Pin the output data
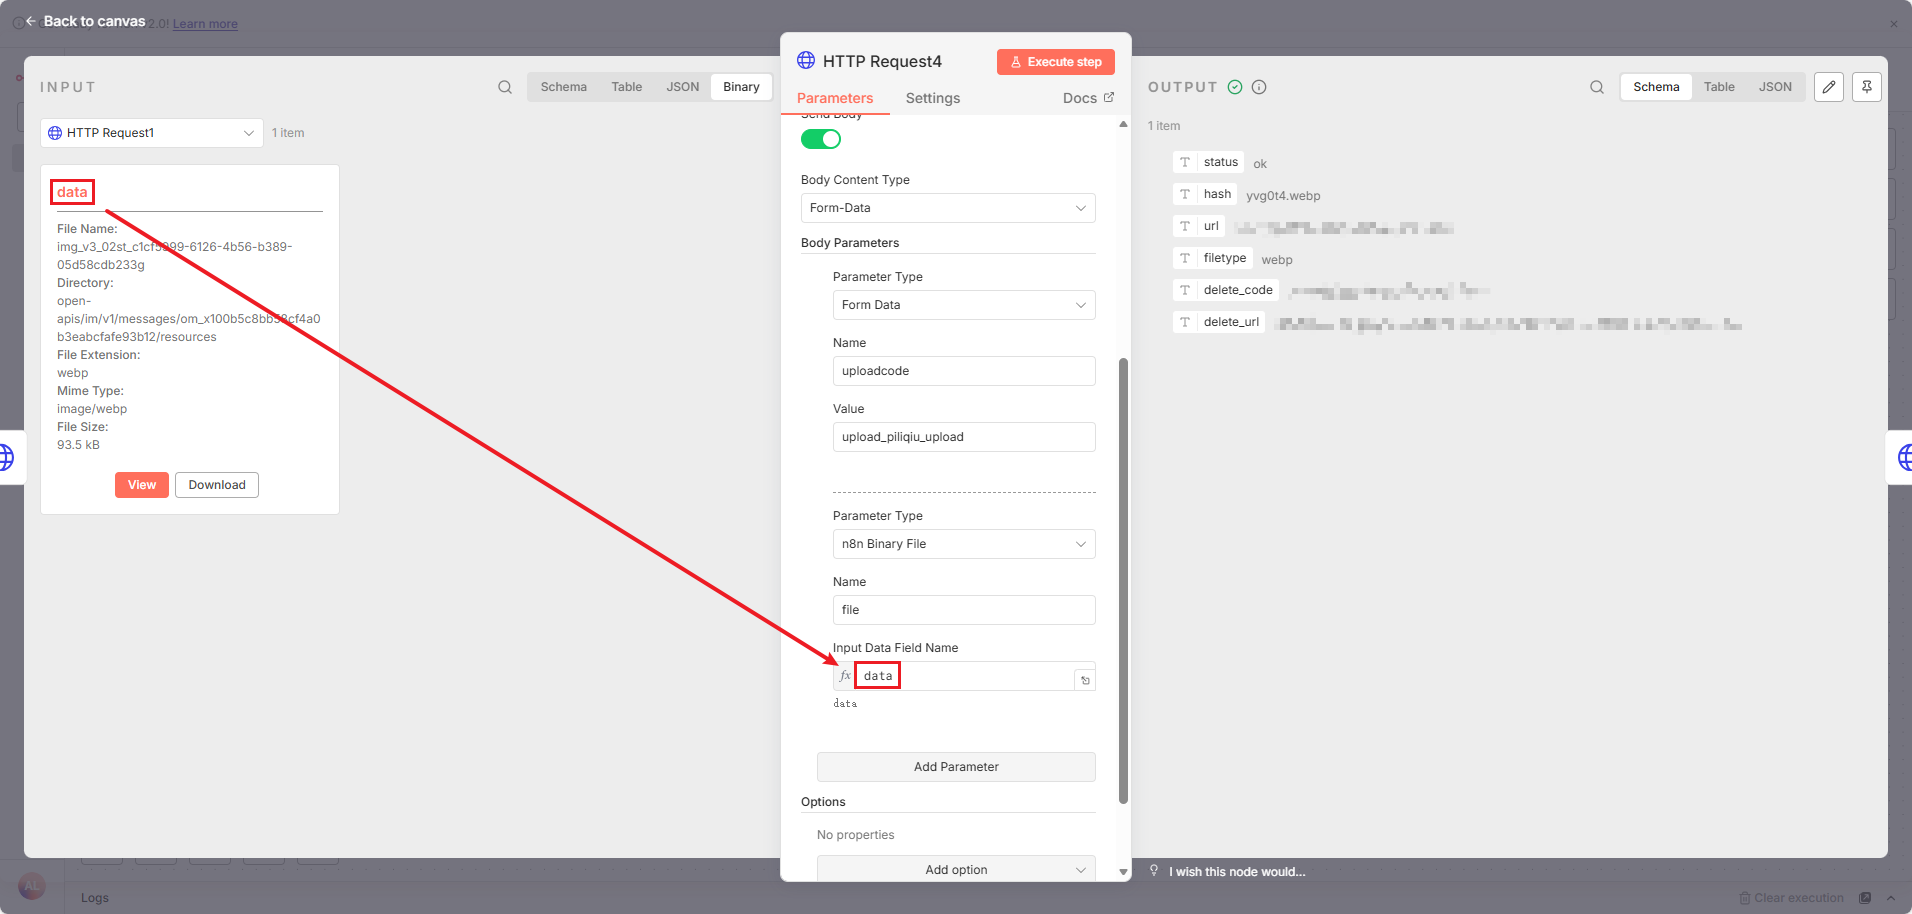 tap(1867, 87)
